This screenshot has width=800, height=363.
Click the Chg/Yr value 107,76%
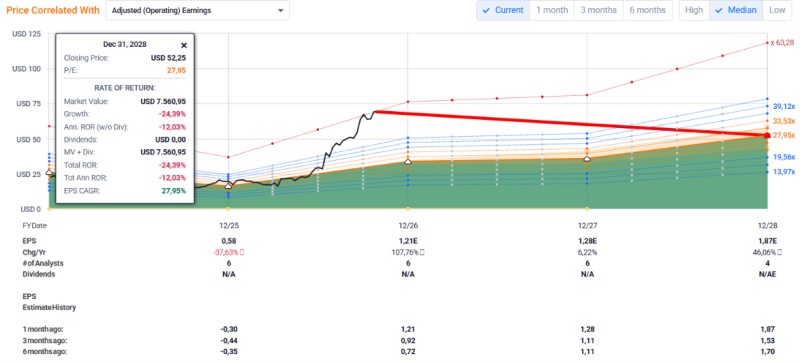click(406, 252)
